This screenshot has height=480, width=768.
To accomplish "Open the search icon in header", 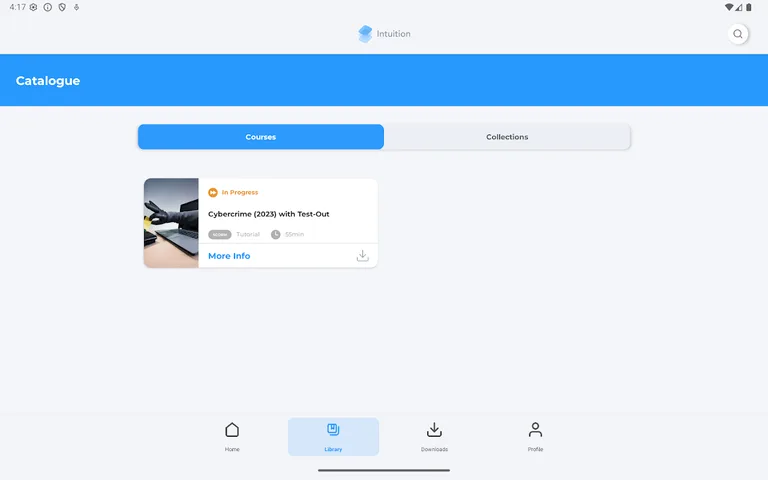I will coord(738,34).
